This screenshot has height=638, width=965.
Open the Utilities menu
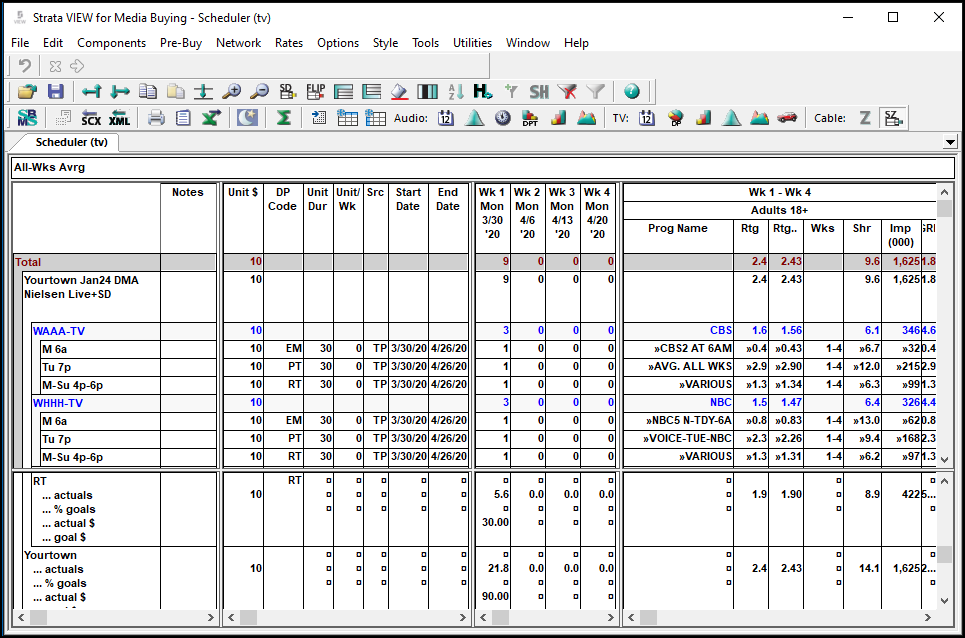pos(472,43)
